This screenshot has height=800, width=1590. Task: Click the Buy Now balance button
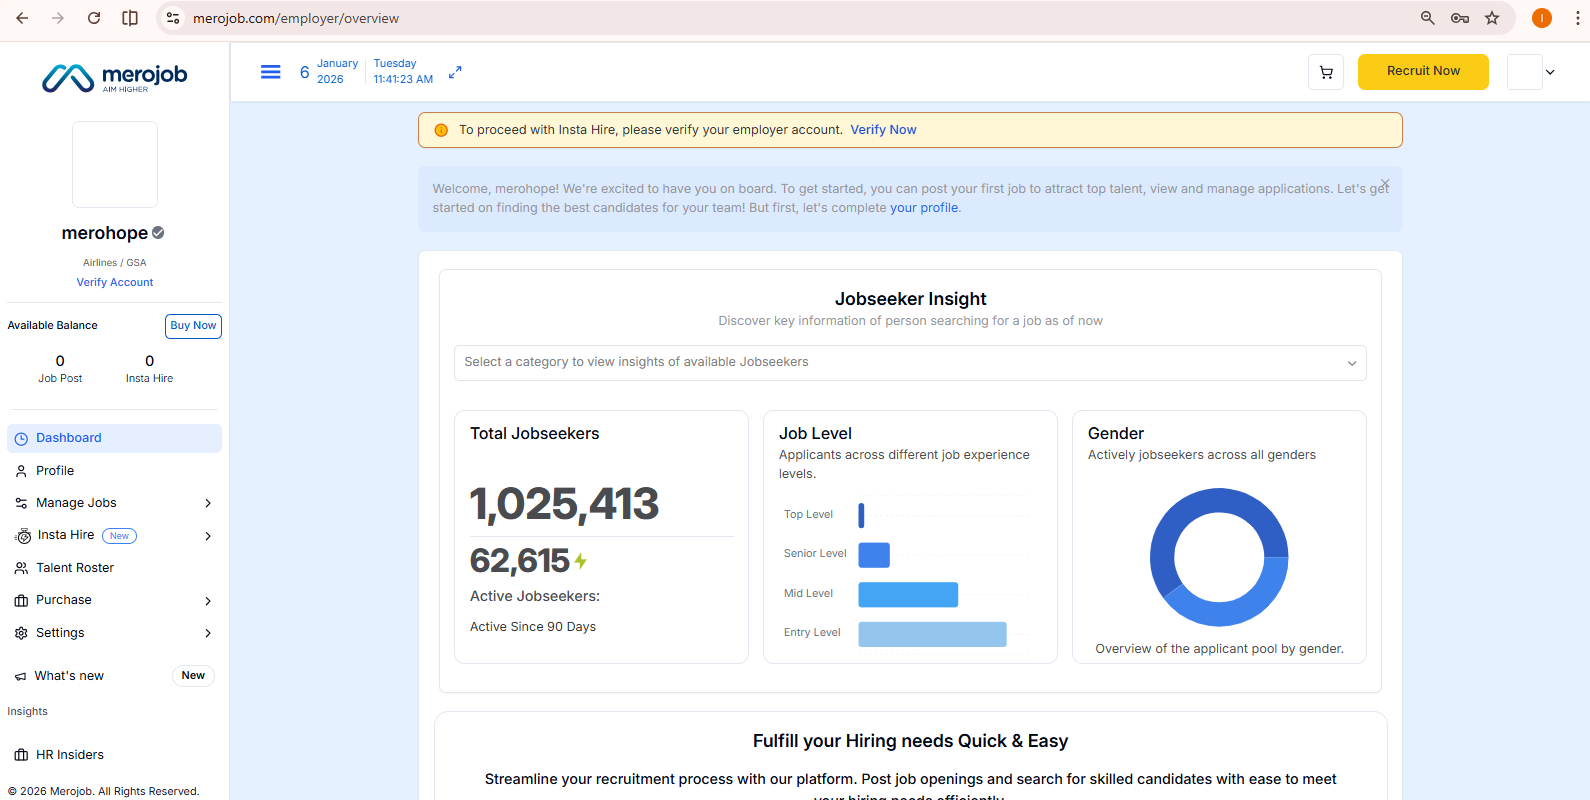(193, 326)
